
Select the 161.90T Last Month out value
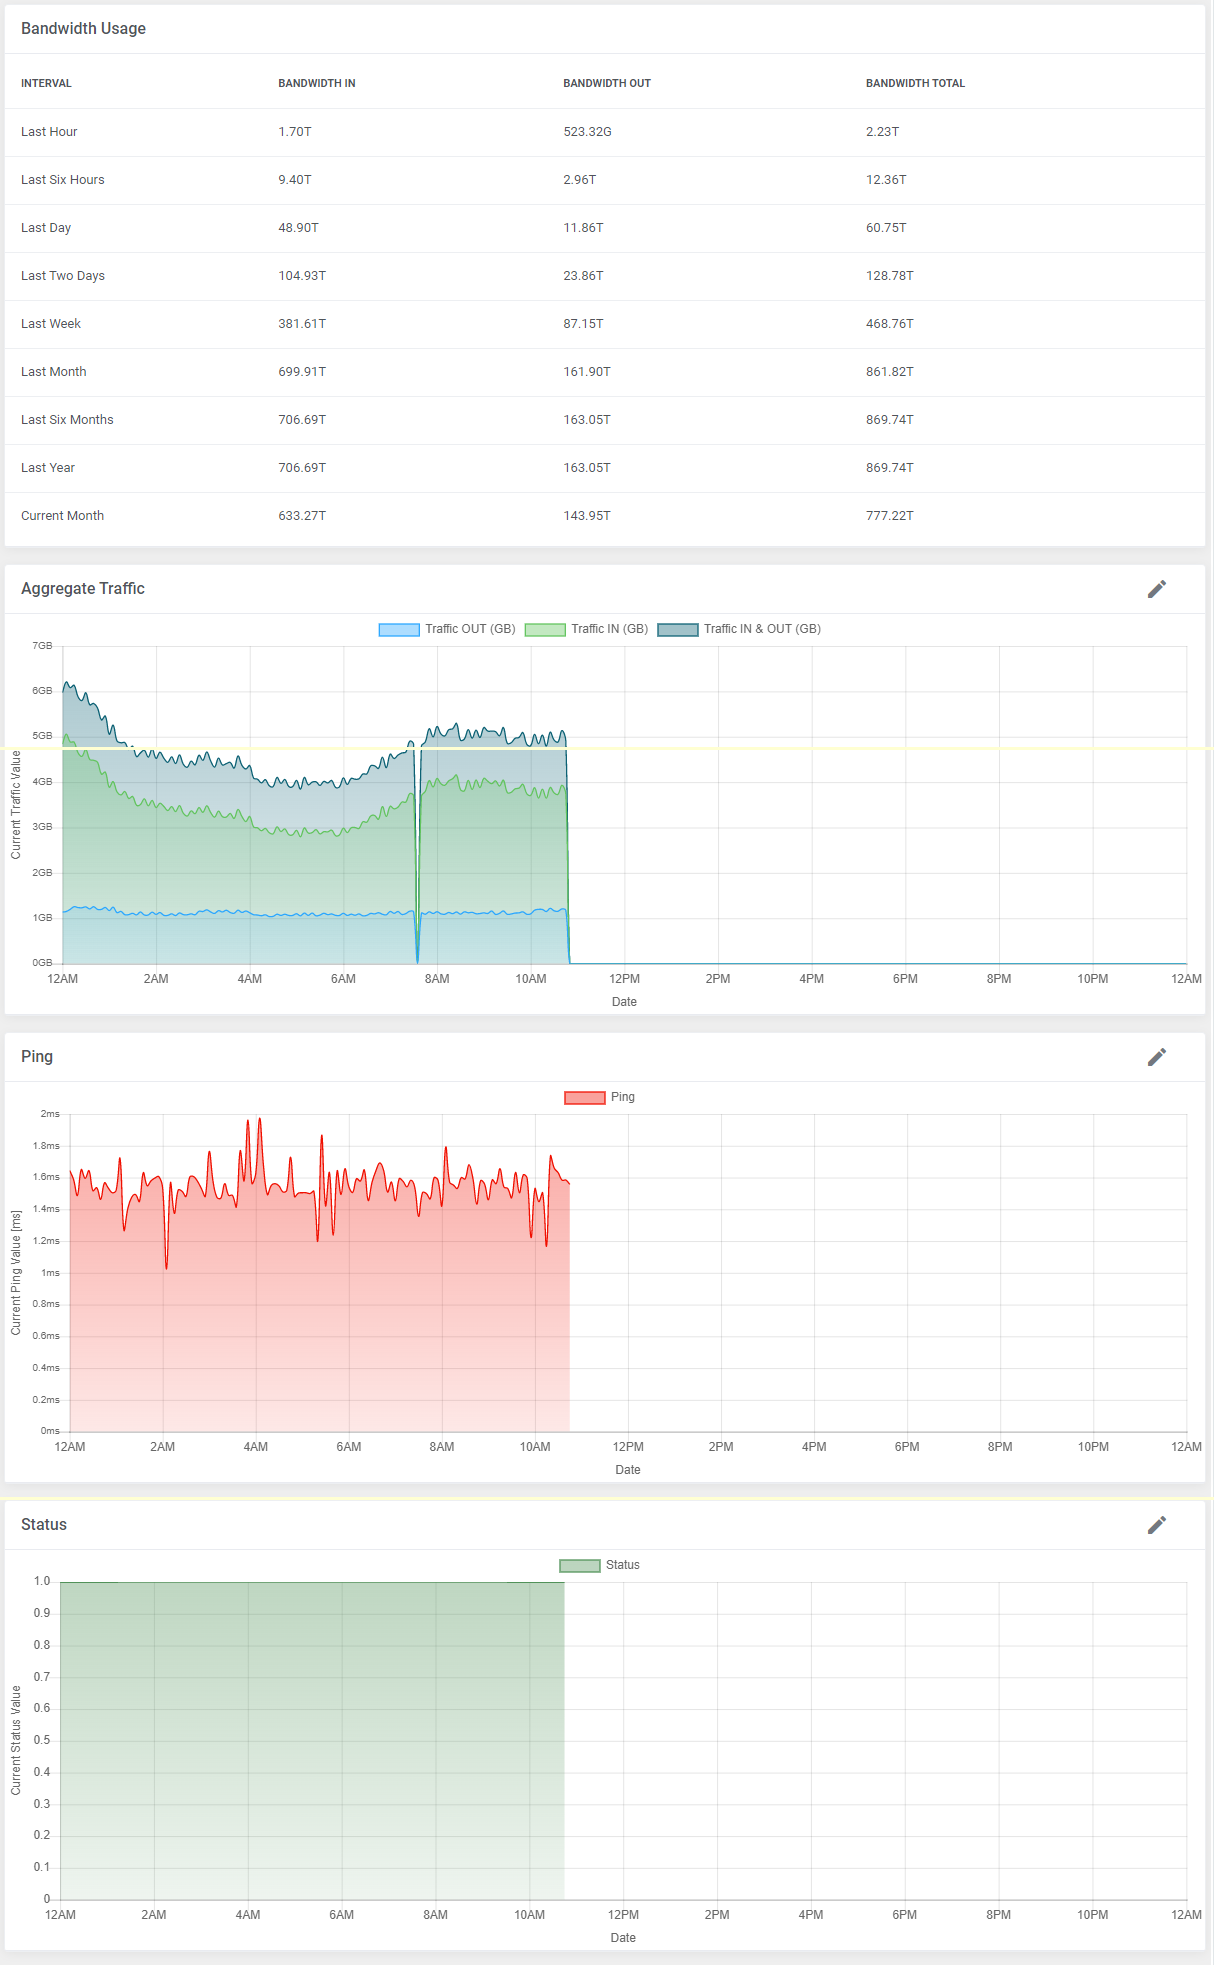(587, 372)
